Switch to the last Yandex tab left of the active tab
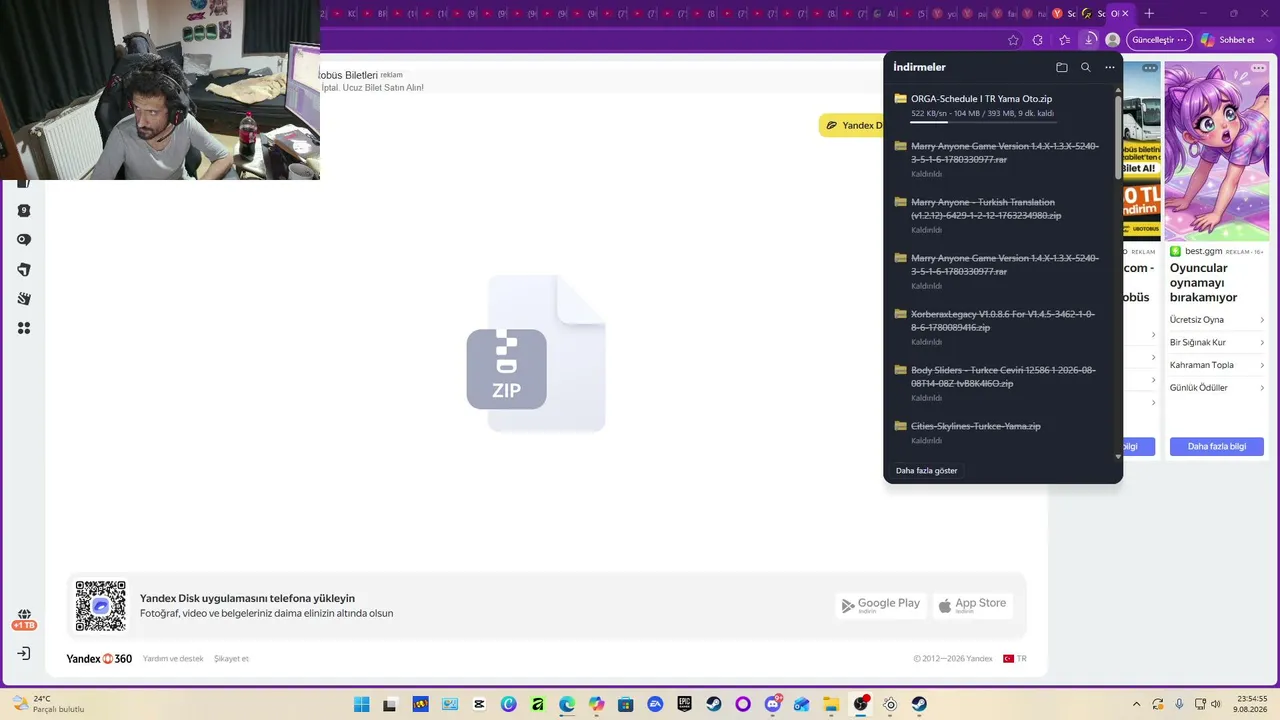The width and height of the screenshot is (1280, 720). 1063,14
